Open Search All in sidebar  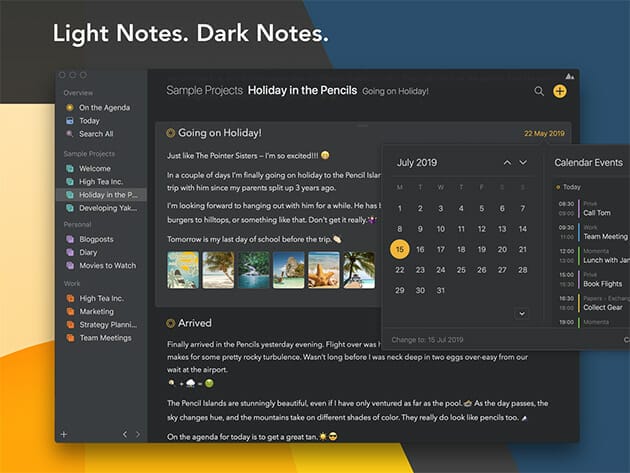(96, 134)
